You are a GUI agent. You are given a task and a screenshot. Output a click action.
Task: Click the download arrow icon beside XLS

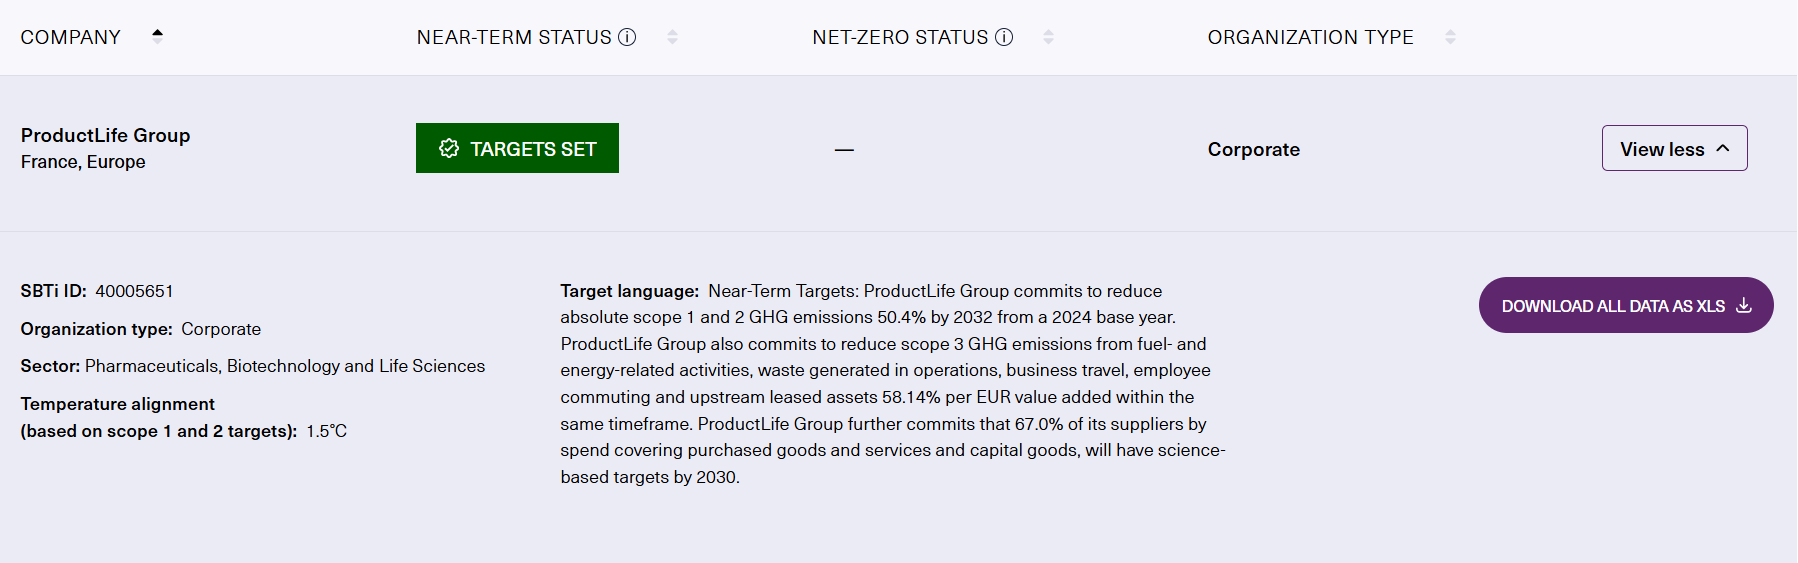pyautogui.click(x=1744, y=305)
